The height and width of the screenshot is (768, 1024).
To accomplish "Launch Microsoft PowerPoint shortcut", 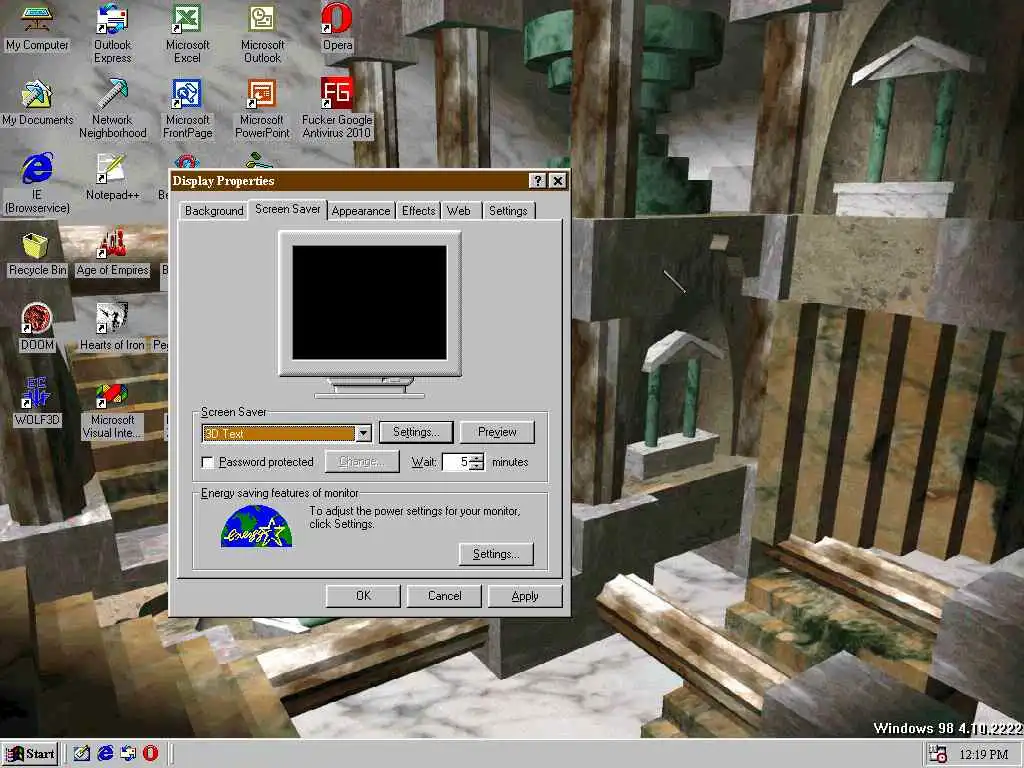I will pyautogui.click(x=262, y=108).
